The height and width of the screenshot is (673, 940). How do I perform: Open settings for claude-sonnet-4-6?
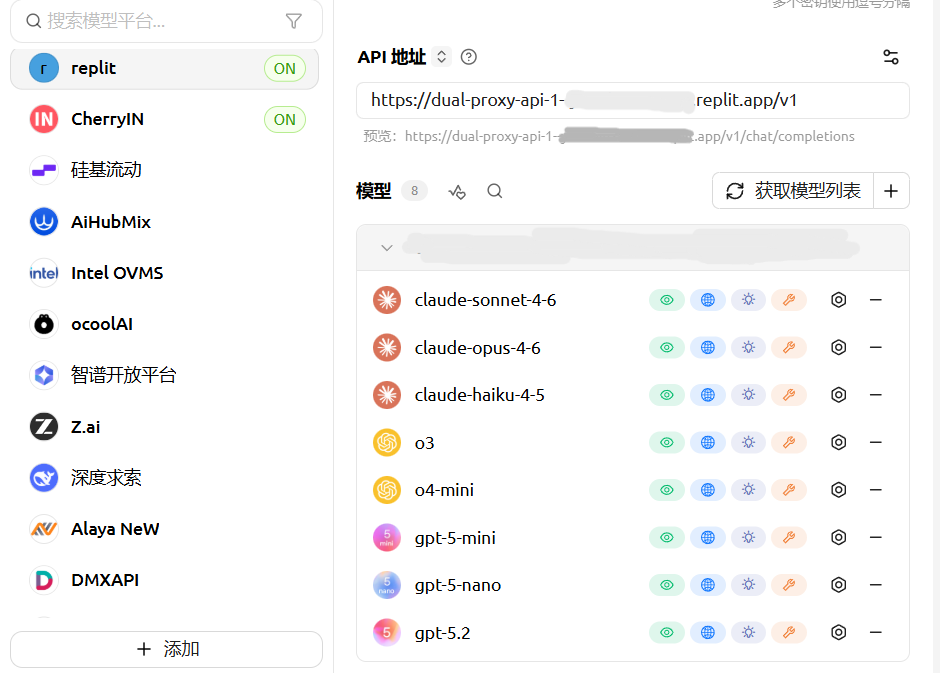click(839, 300)
